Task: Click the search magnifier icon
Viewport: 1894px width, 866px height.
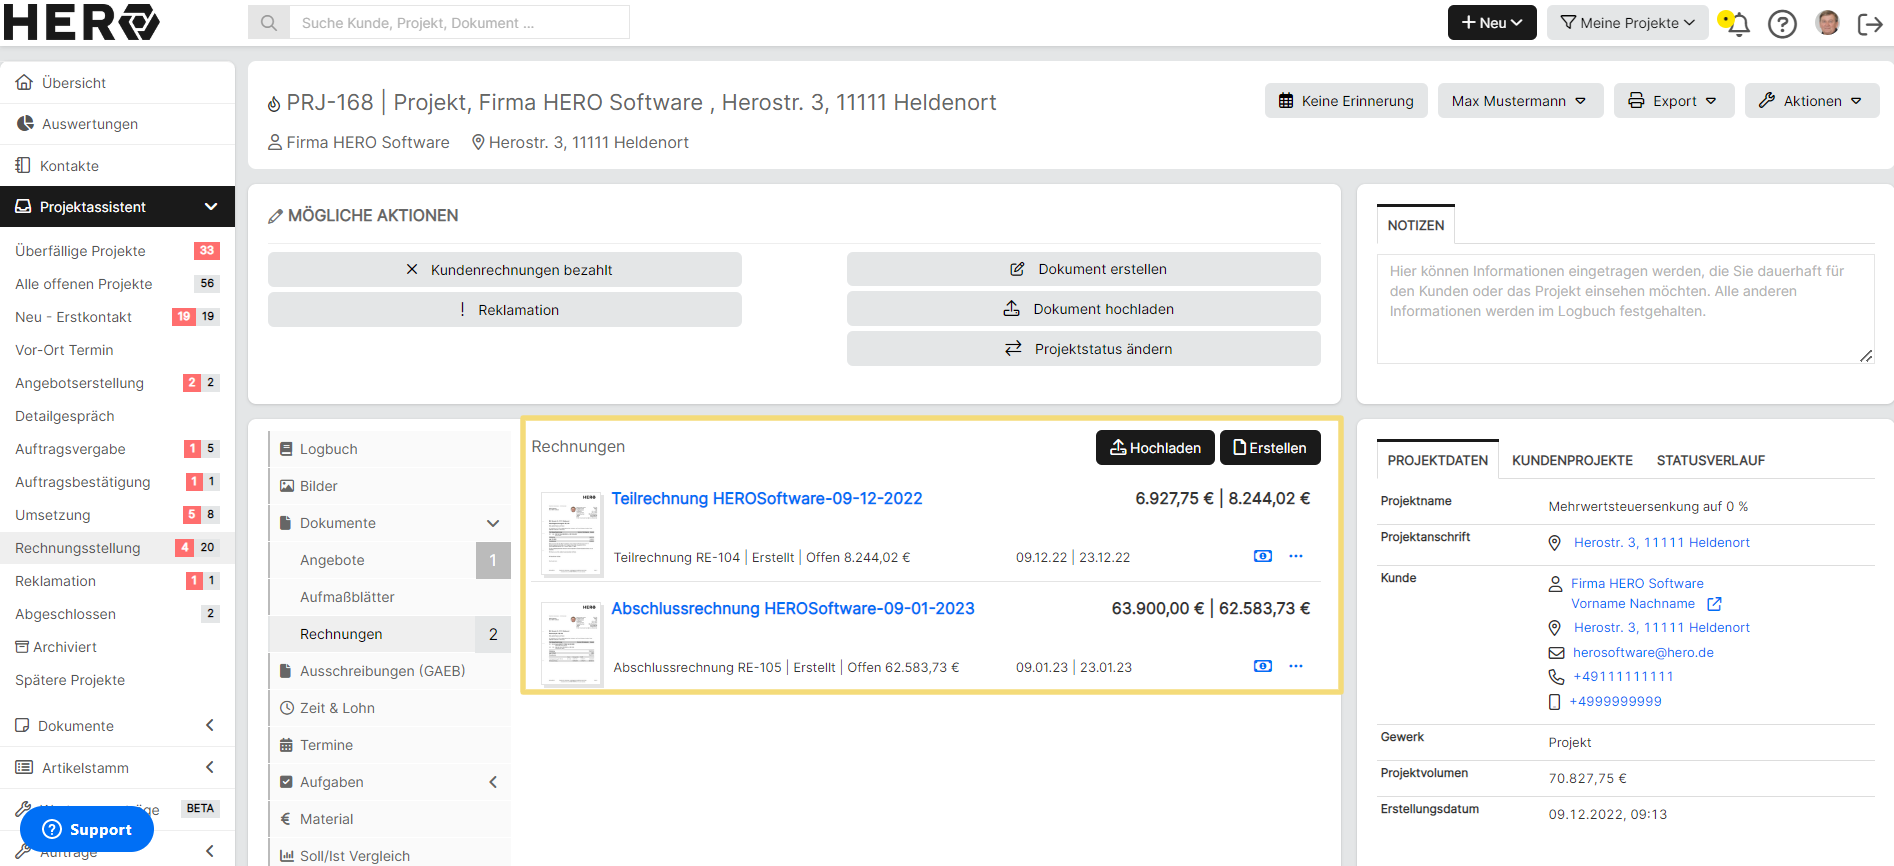Action: point(269,22)
